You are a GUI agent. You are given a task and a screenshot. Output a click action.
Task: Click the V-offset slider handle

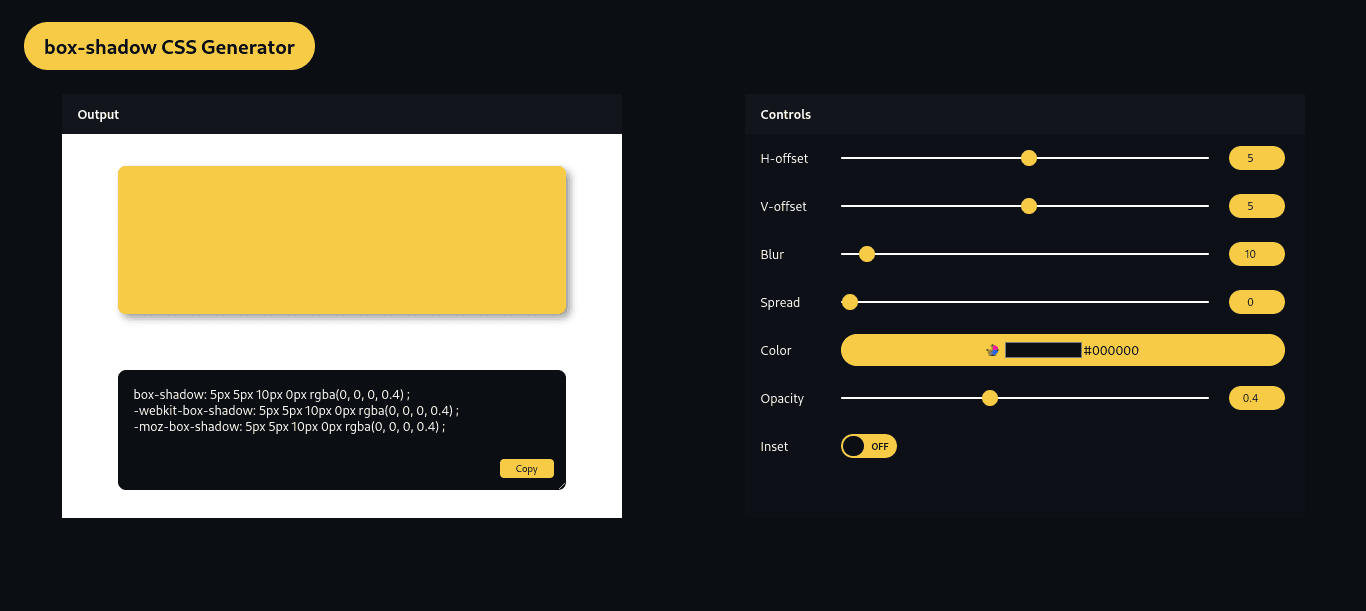click(x=1028, y=206)
